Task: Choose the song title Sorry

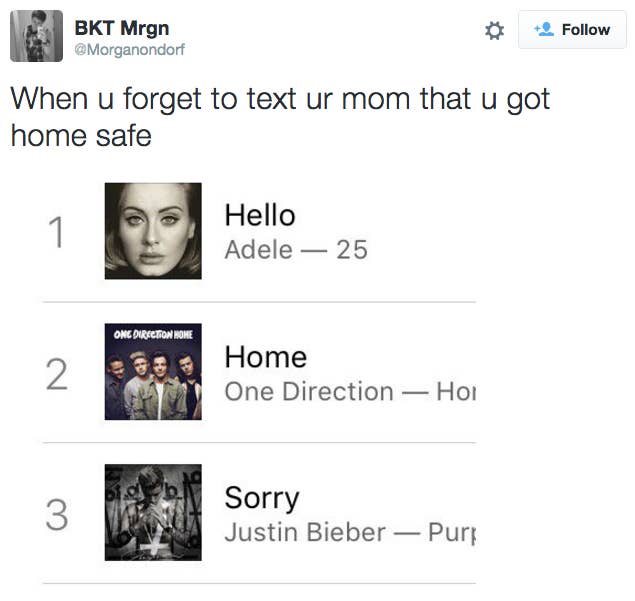Action: click(261, 498)
